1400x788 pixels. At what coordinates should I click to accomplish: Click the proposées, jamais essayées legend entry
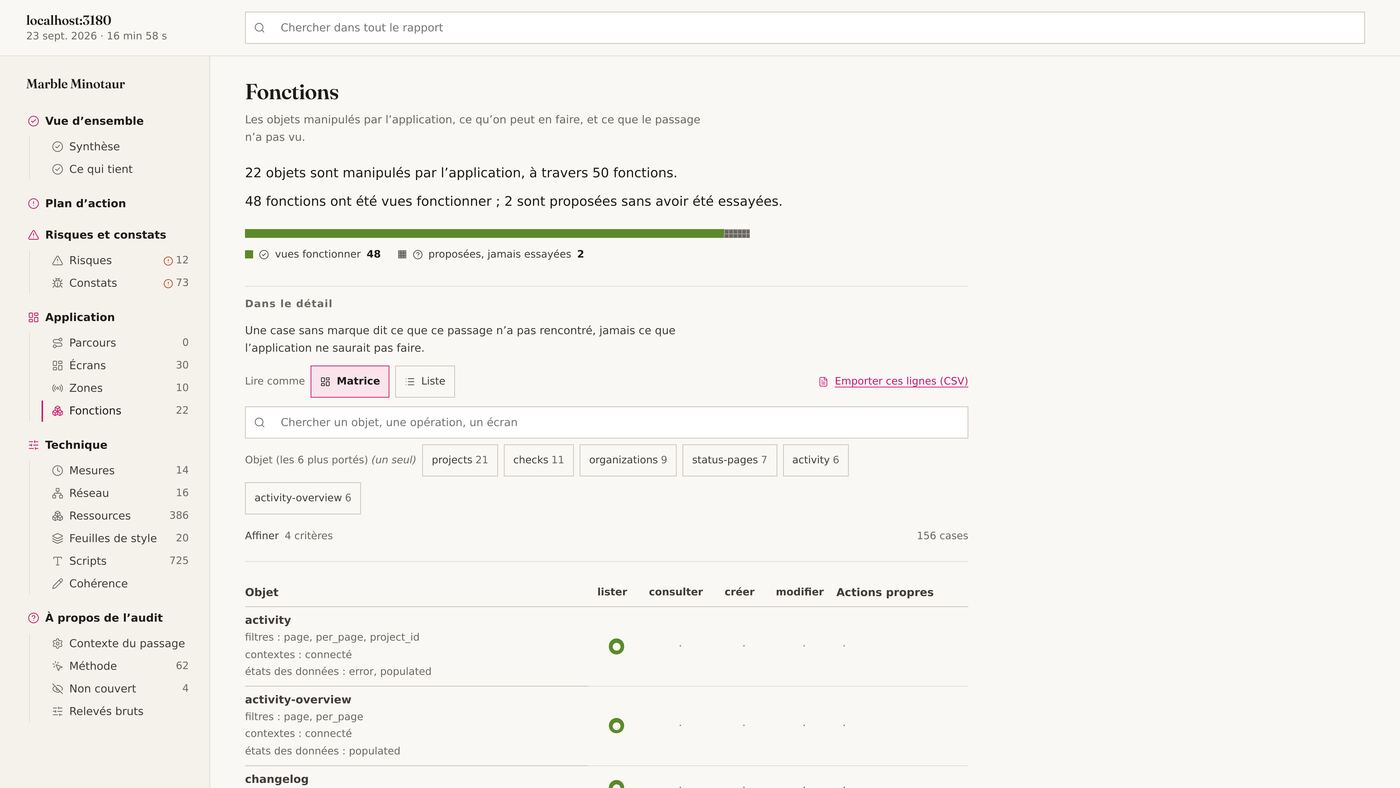(x=491, y=255)
